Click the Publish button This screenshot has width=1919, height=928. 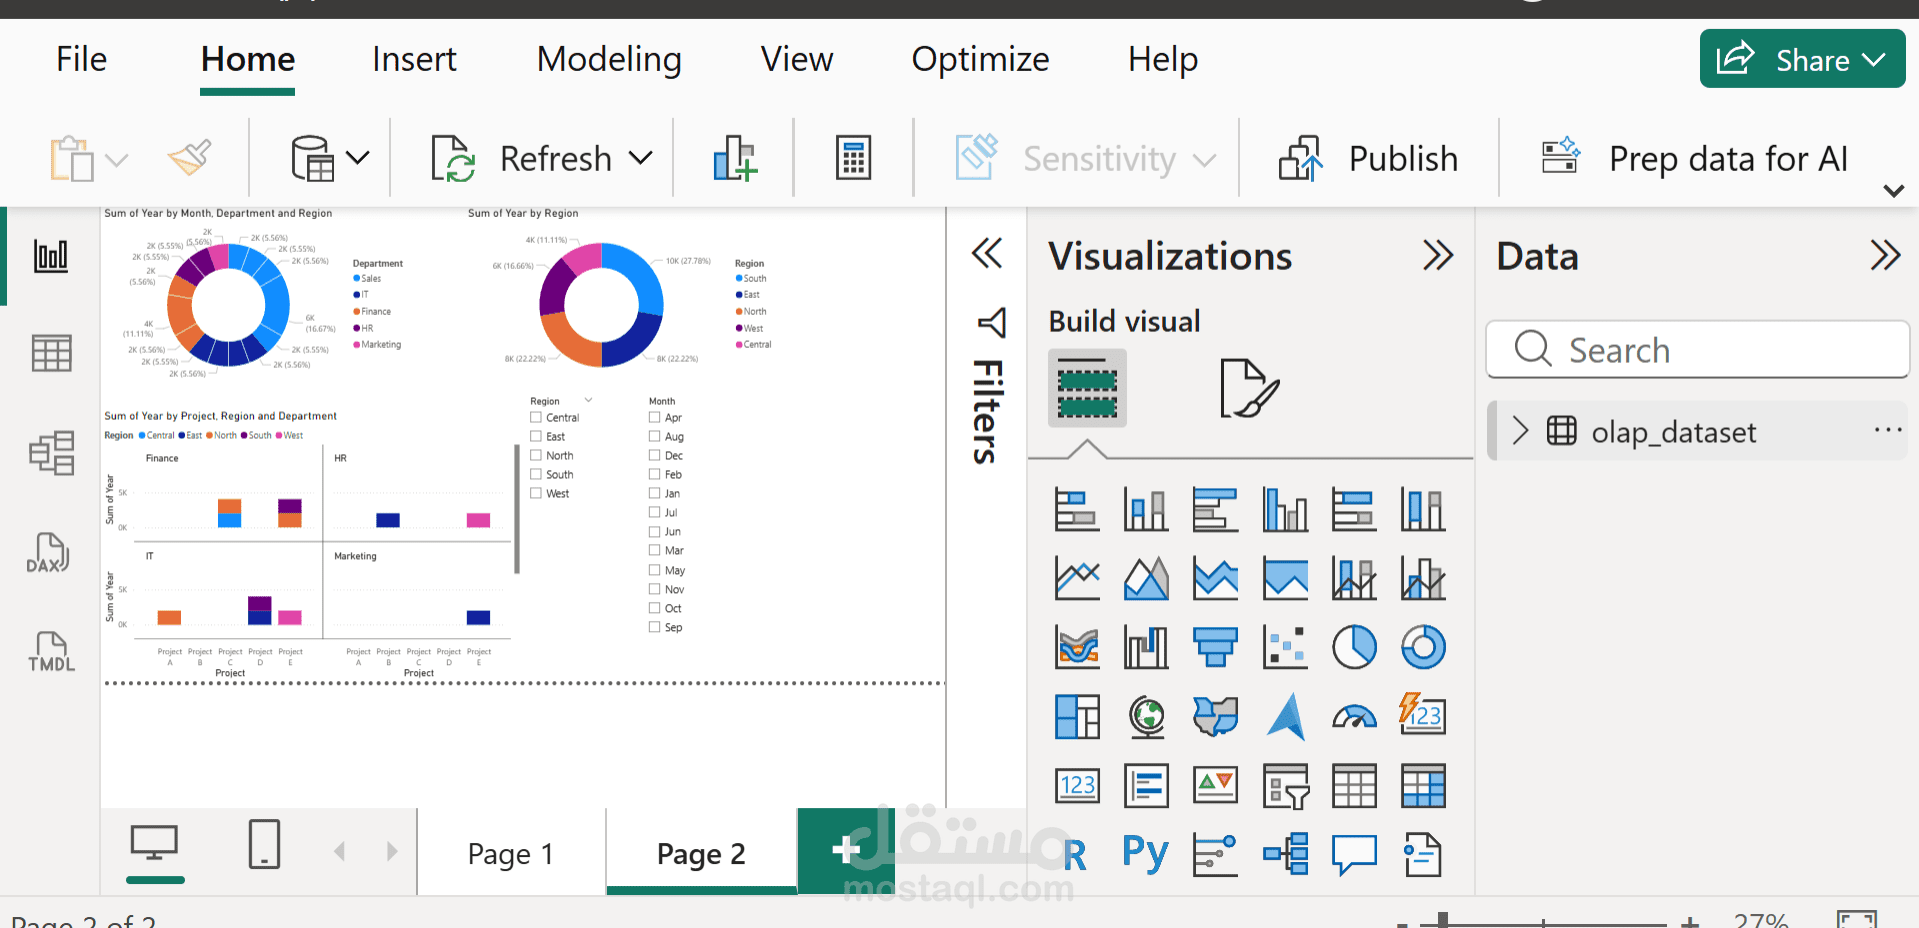(1369, 159)
